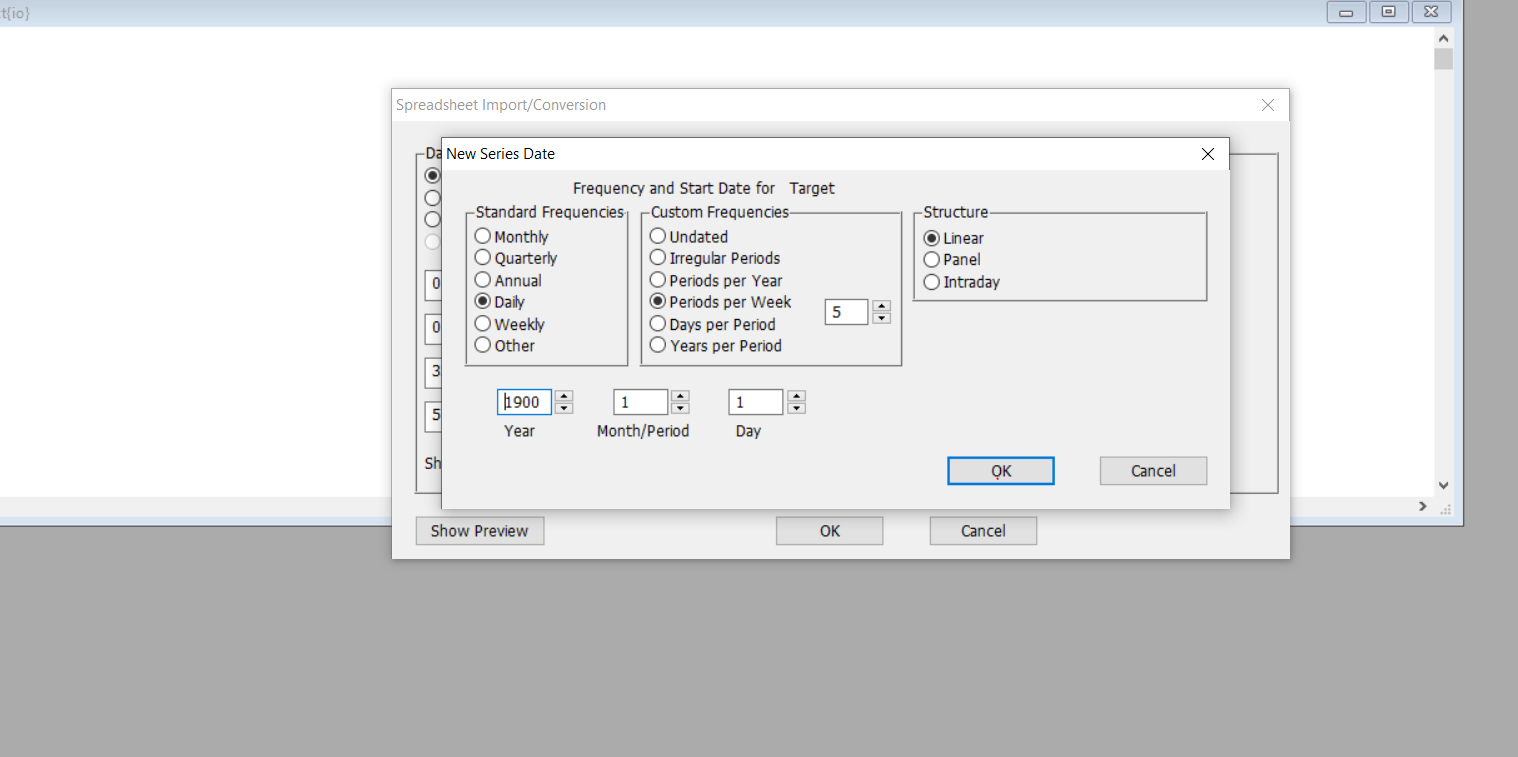The height and width of the screenshot is (757, 1518).
Task: Decrease the Year value with down arrow
Action: [564, 408]
